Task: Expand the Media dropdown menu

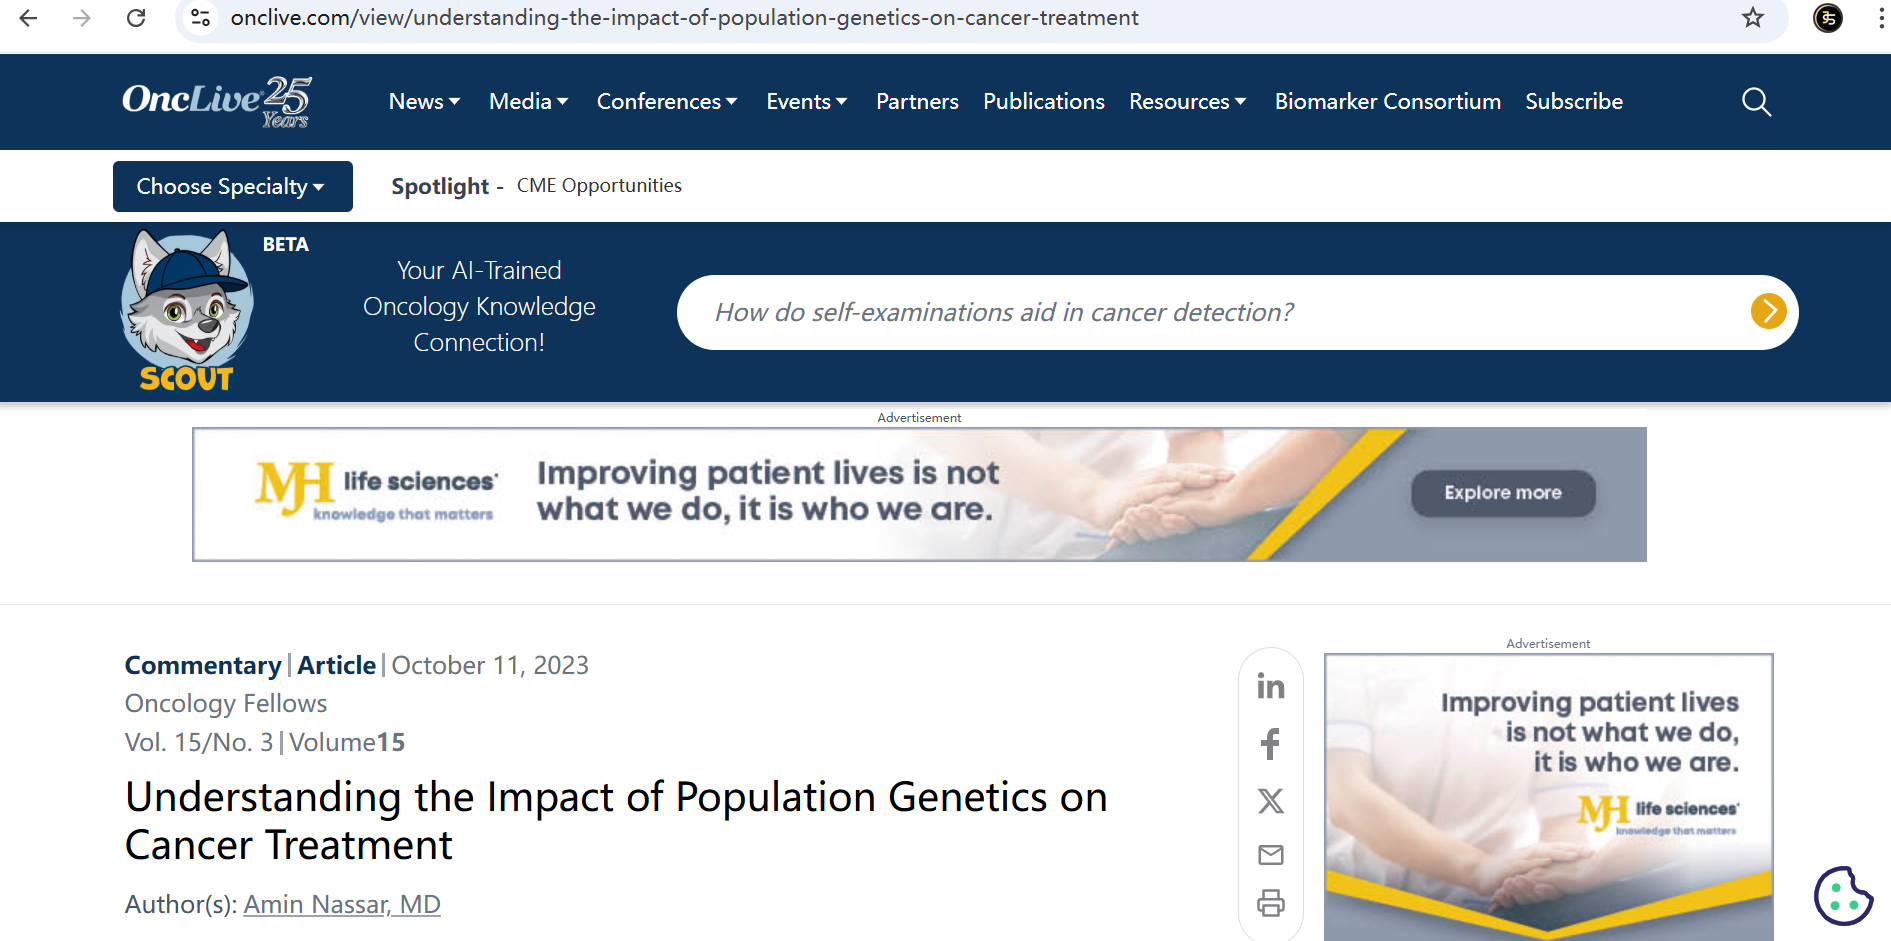Action: (528, 102)
